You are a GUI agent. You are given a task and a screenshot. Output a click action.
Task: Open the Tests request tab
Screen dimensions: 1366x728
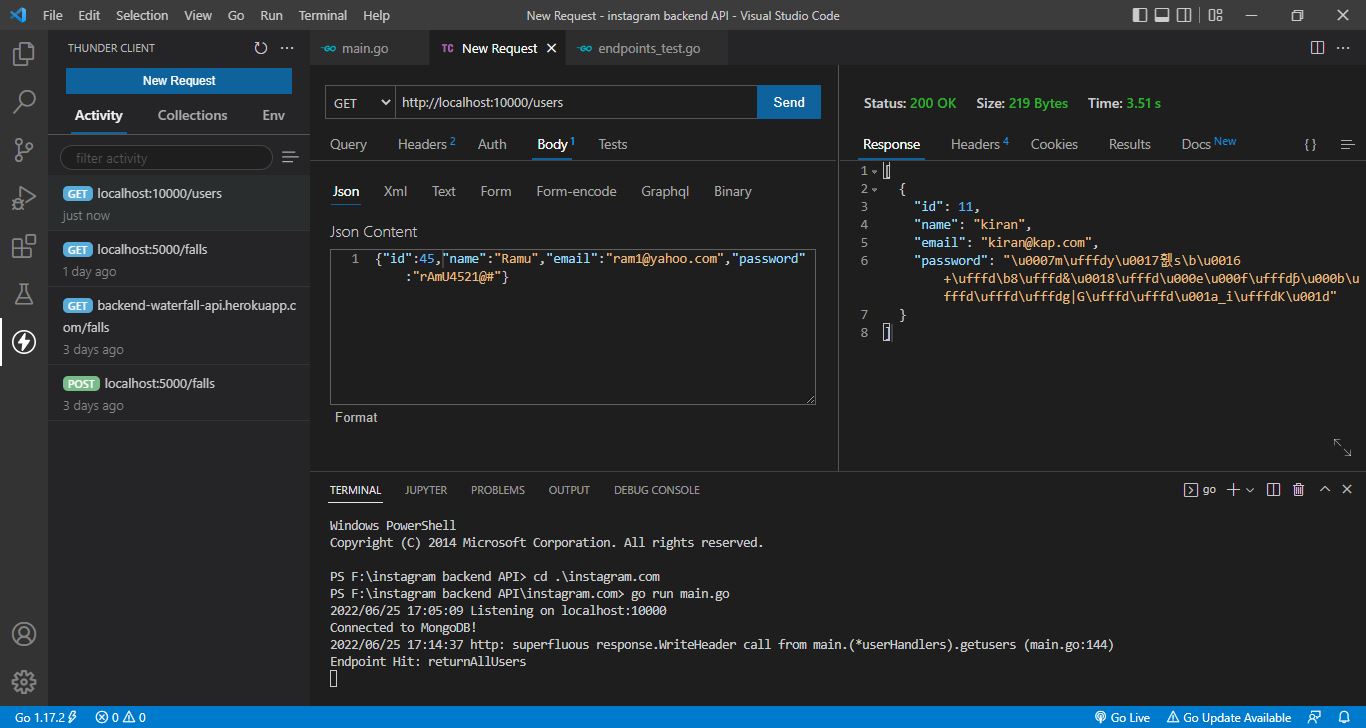613,144
